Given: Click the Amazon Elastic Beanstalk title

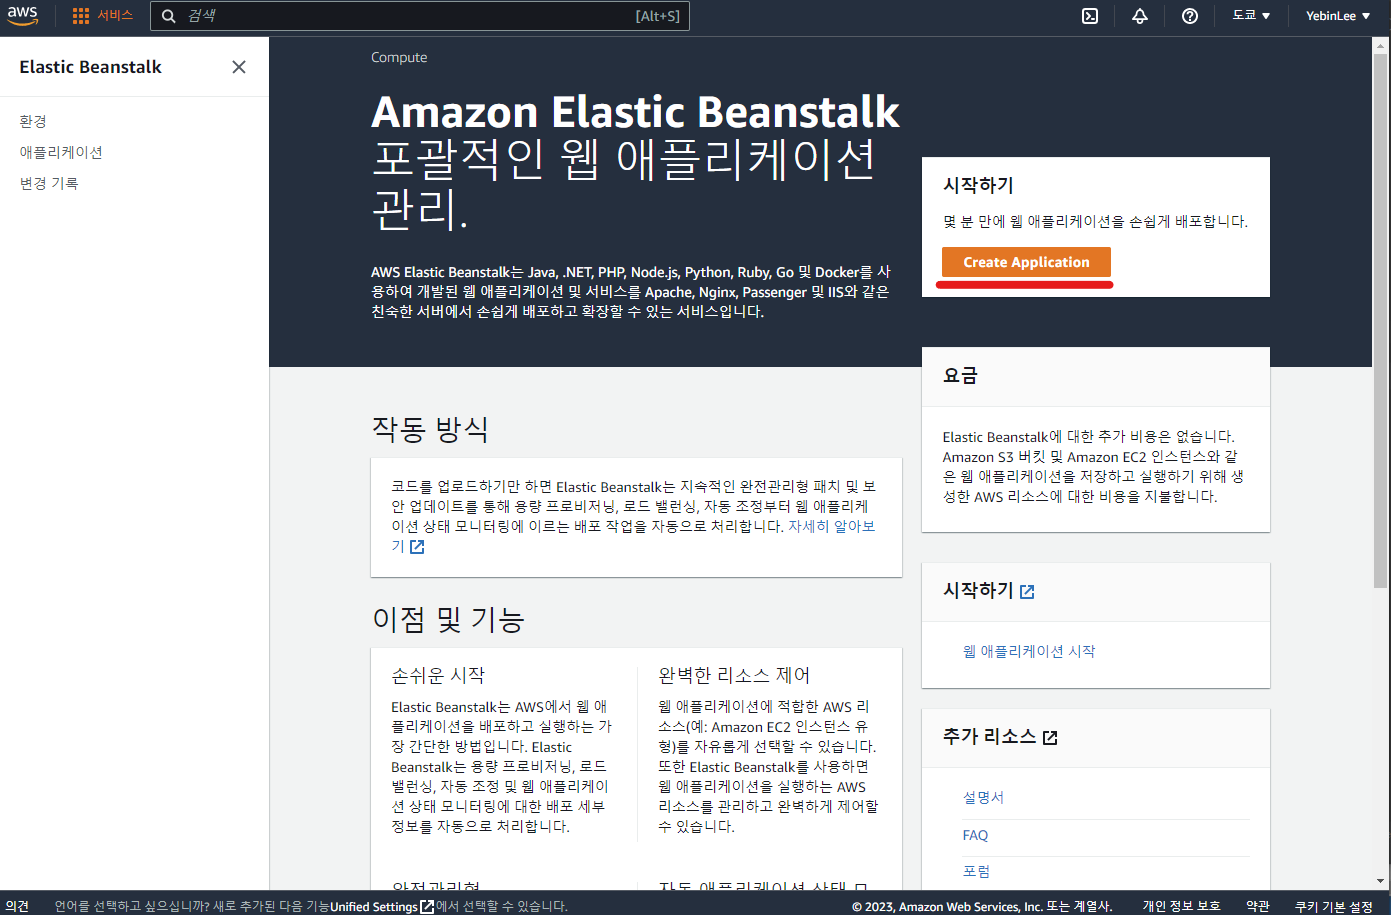Looking at the screenshot, I should [635, 112].
